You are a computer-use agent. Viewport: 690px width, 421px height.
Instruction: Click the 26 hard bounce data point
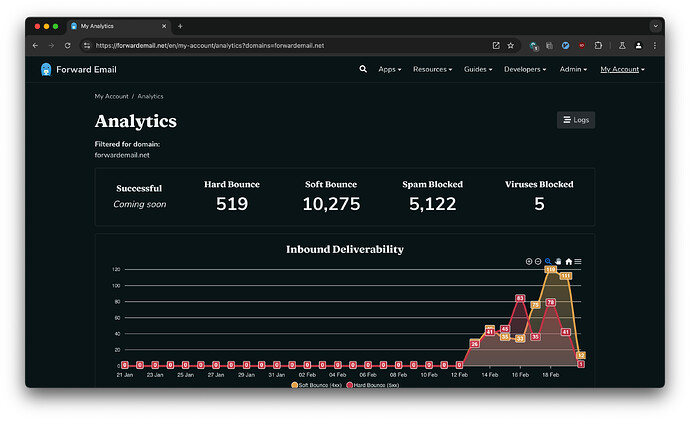pyautogui.click(x=474, y=344)
